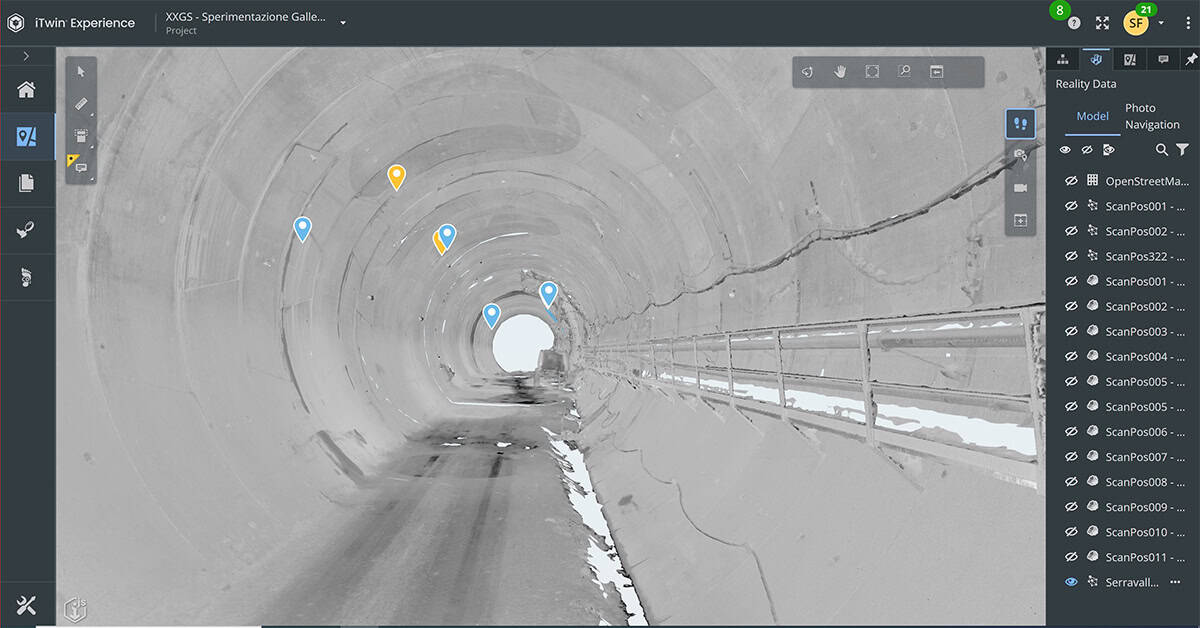Hide the Serravalle layer using its eye icon

tap(1071, 582)
